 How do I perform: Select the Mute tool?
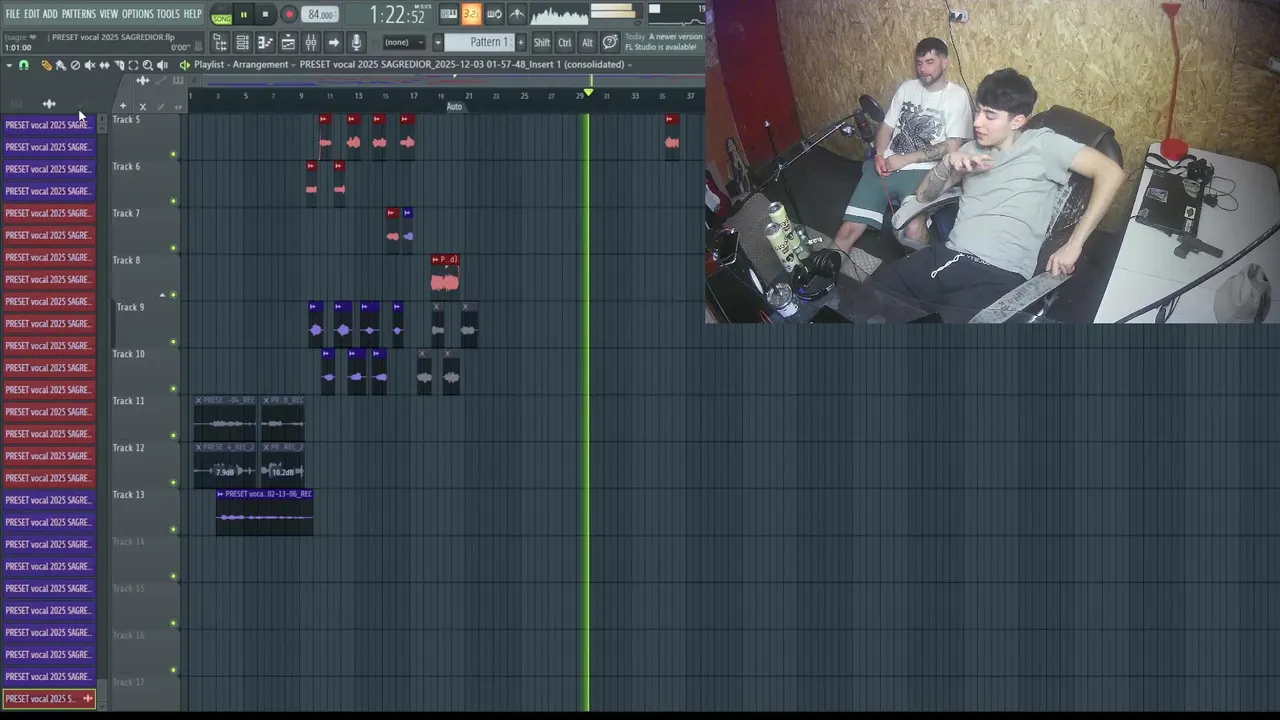tap(89, 65)
